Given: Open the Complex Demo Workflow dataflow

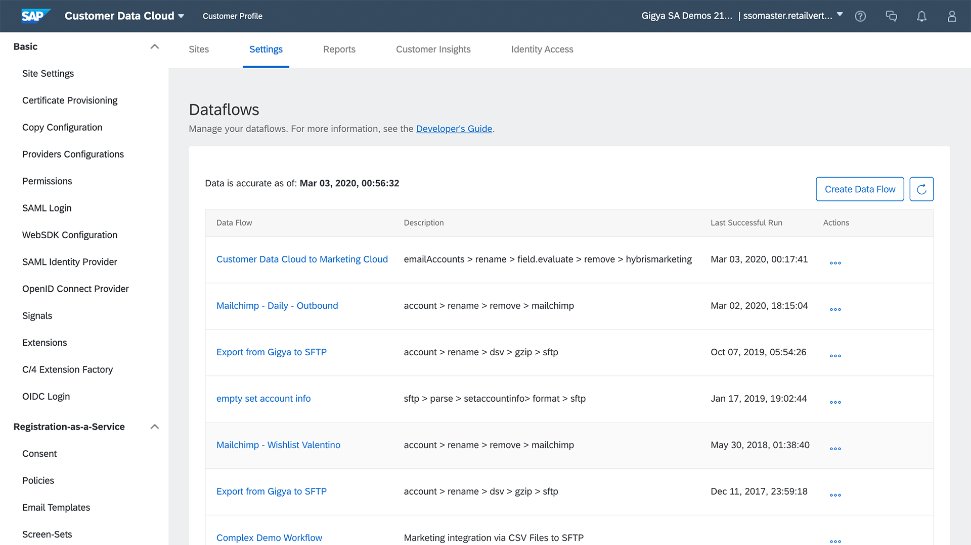Looking at the screenshot, I should (x=269, y=538).
